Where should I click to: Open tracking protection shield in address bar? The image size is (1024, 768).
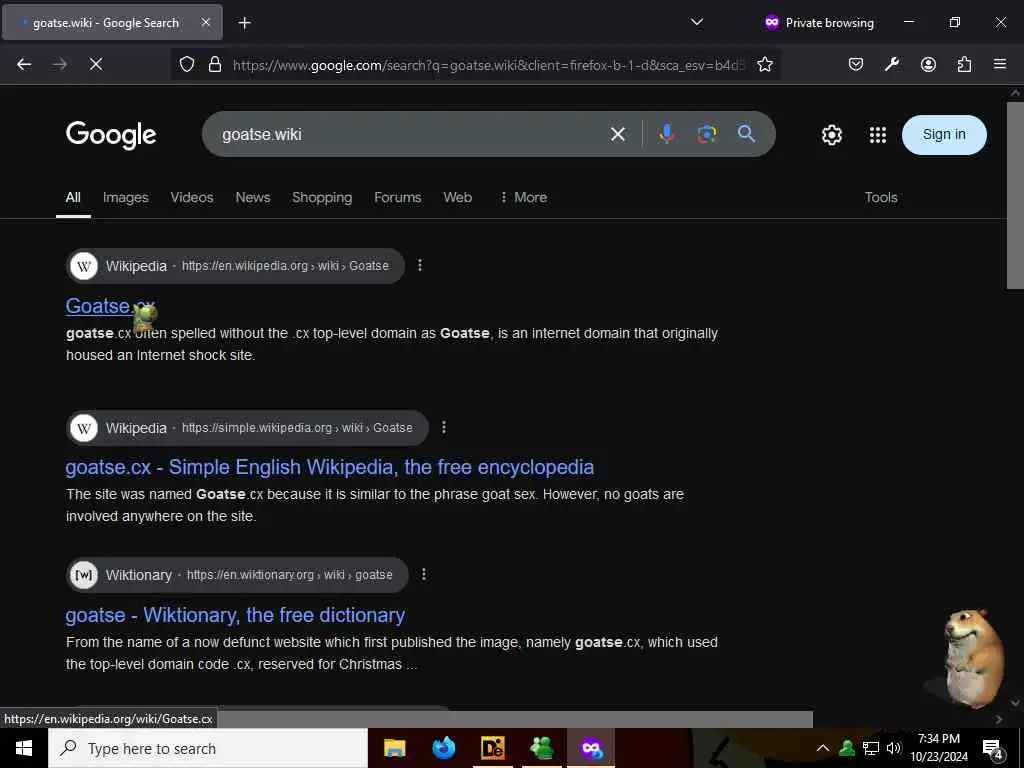pos(187,64)
